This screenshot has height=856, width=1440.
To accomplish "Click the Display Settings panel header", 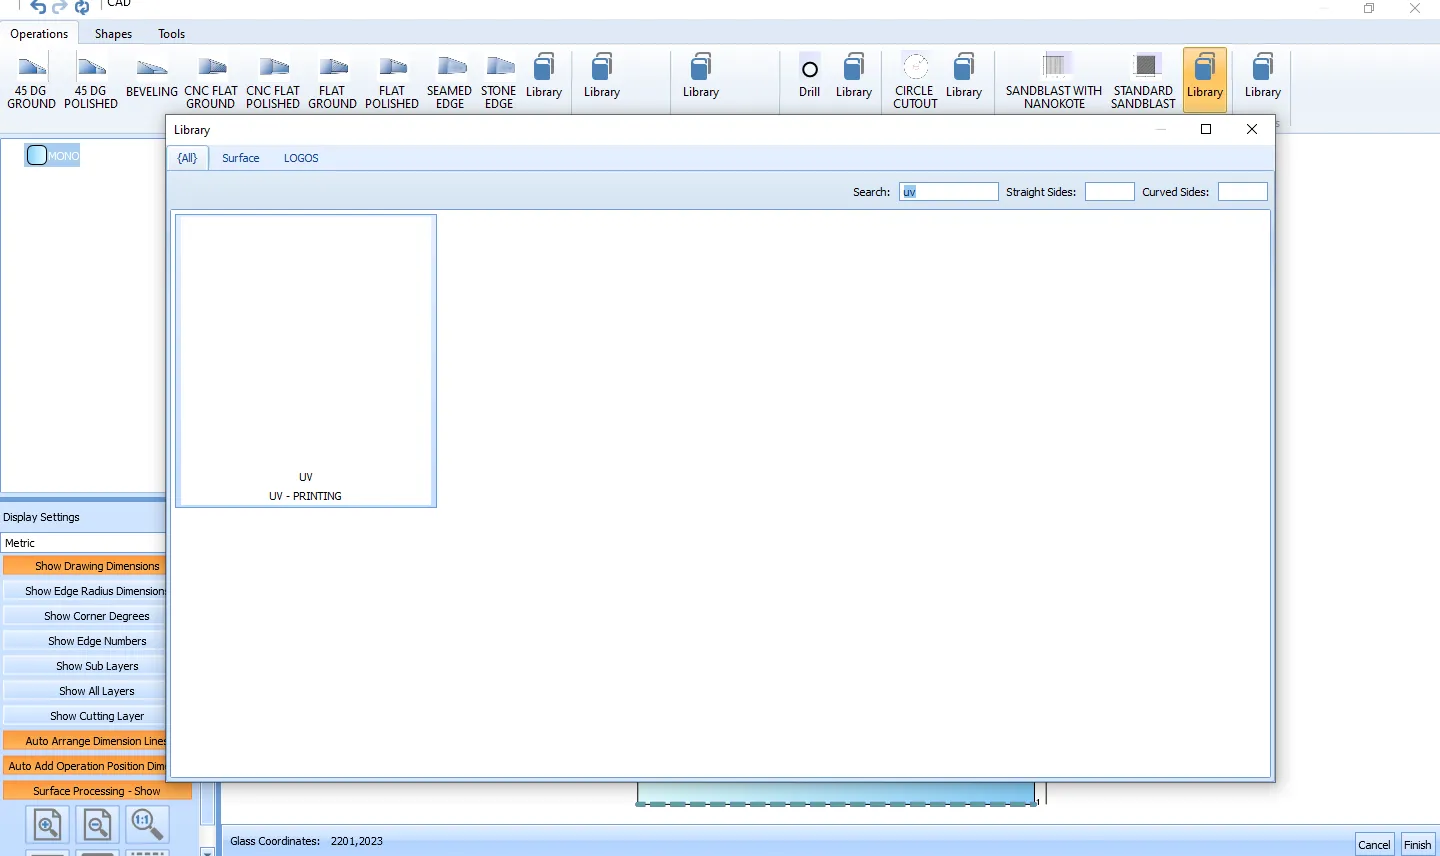I will click(x=83, y=517).
